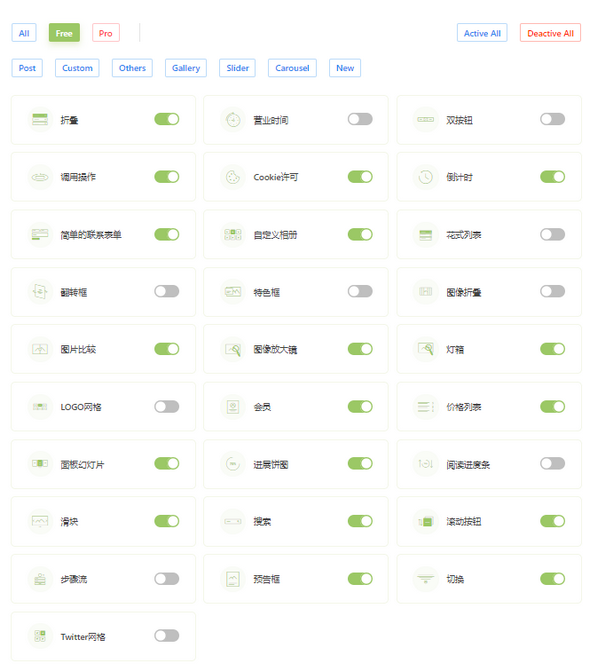Click the 价格列表 list icon
The image size is (590, 664).
(425, 407)
